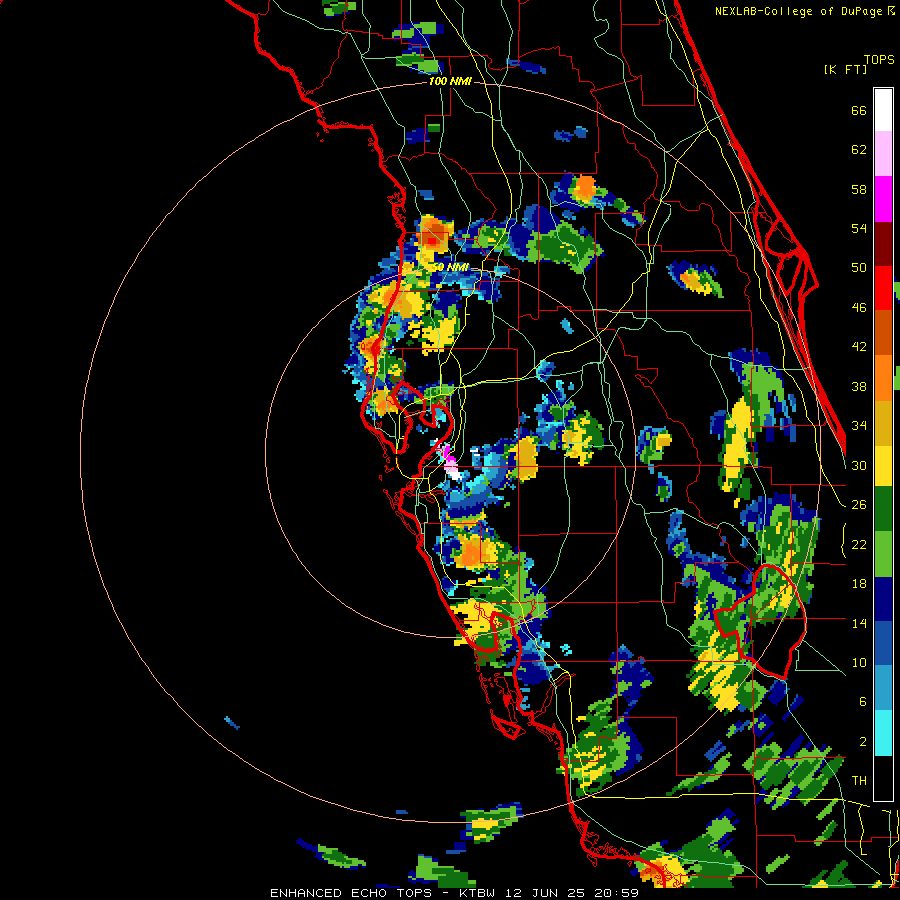
Task: Select the 26 value in the legend
Action: point(859,505)
